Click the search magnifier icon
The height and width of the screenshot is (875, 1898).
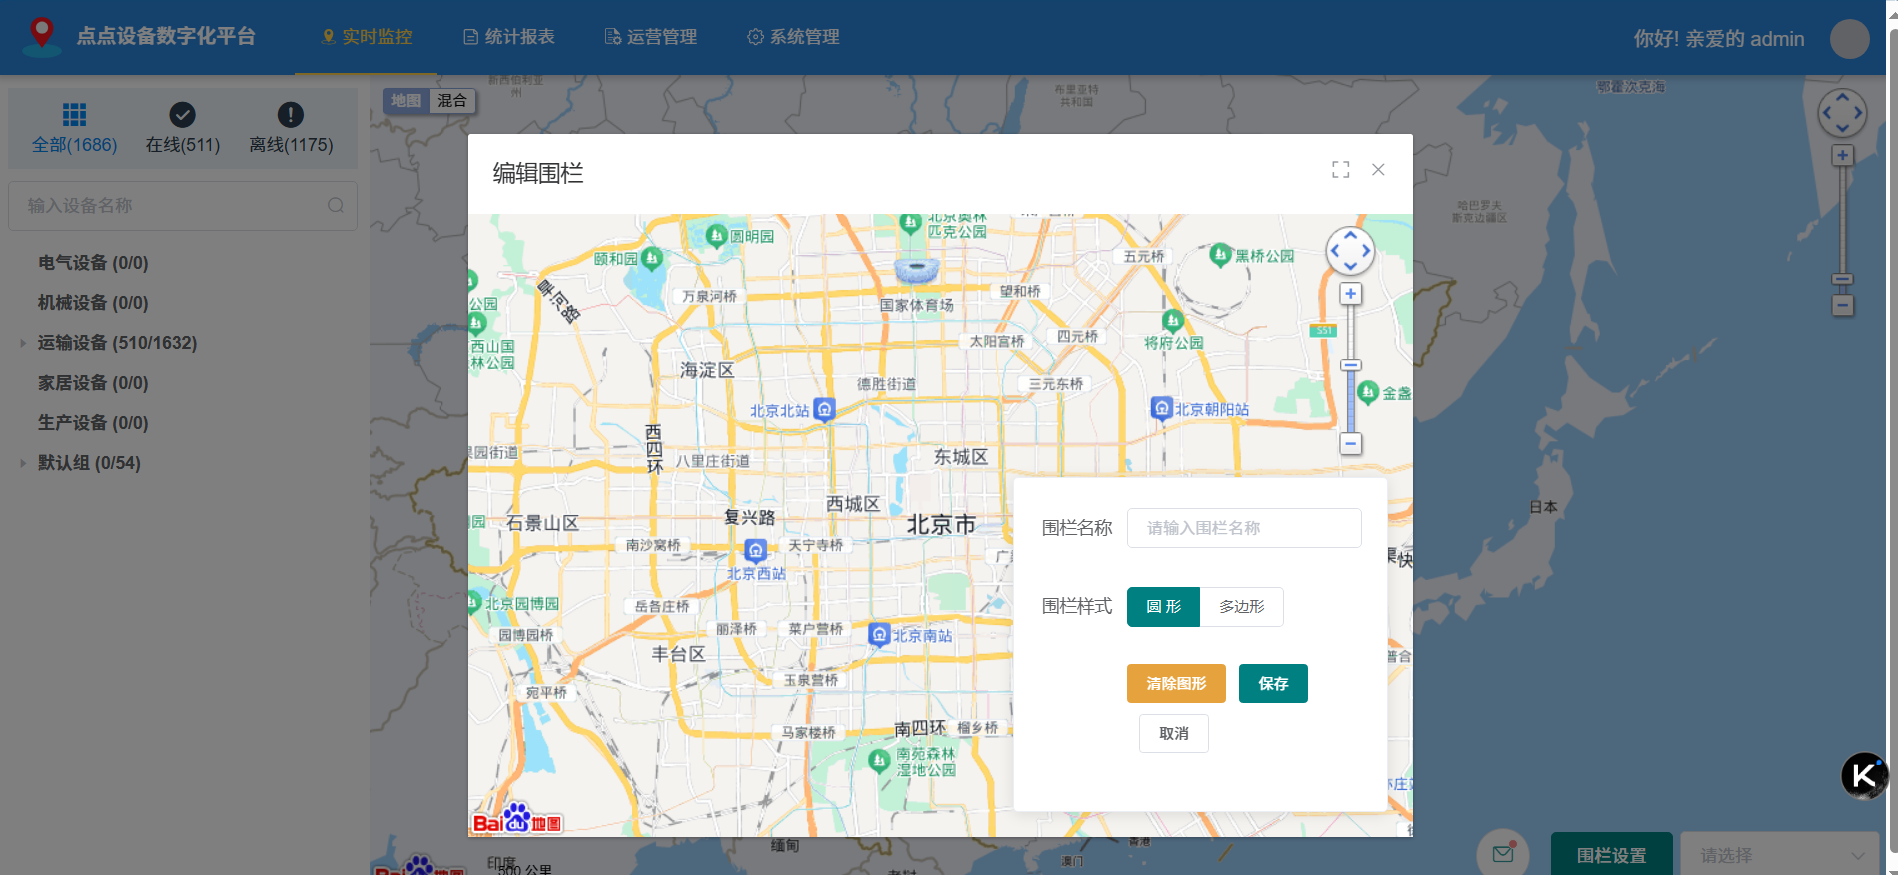[x=336, y=205]
